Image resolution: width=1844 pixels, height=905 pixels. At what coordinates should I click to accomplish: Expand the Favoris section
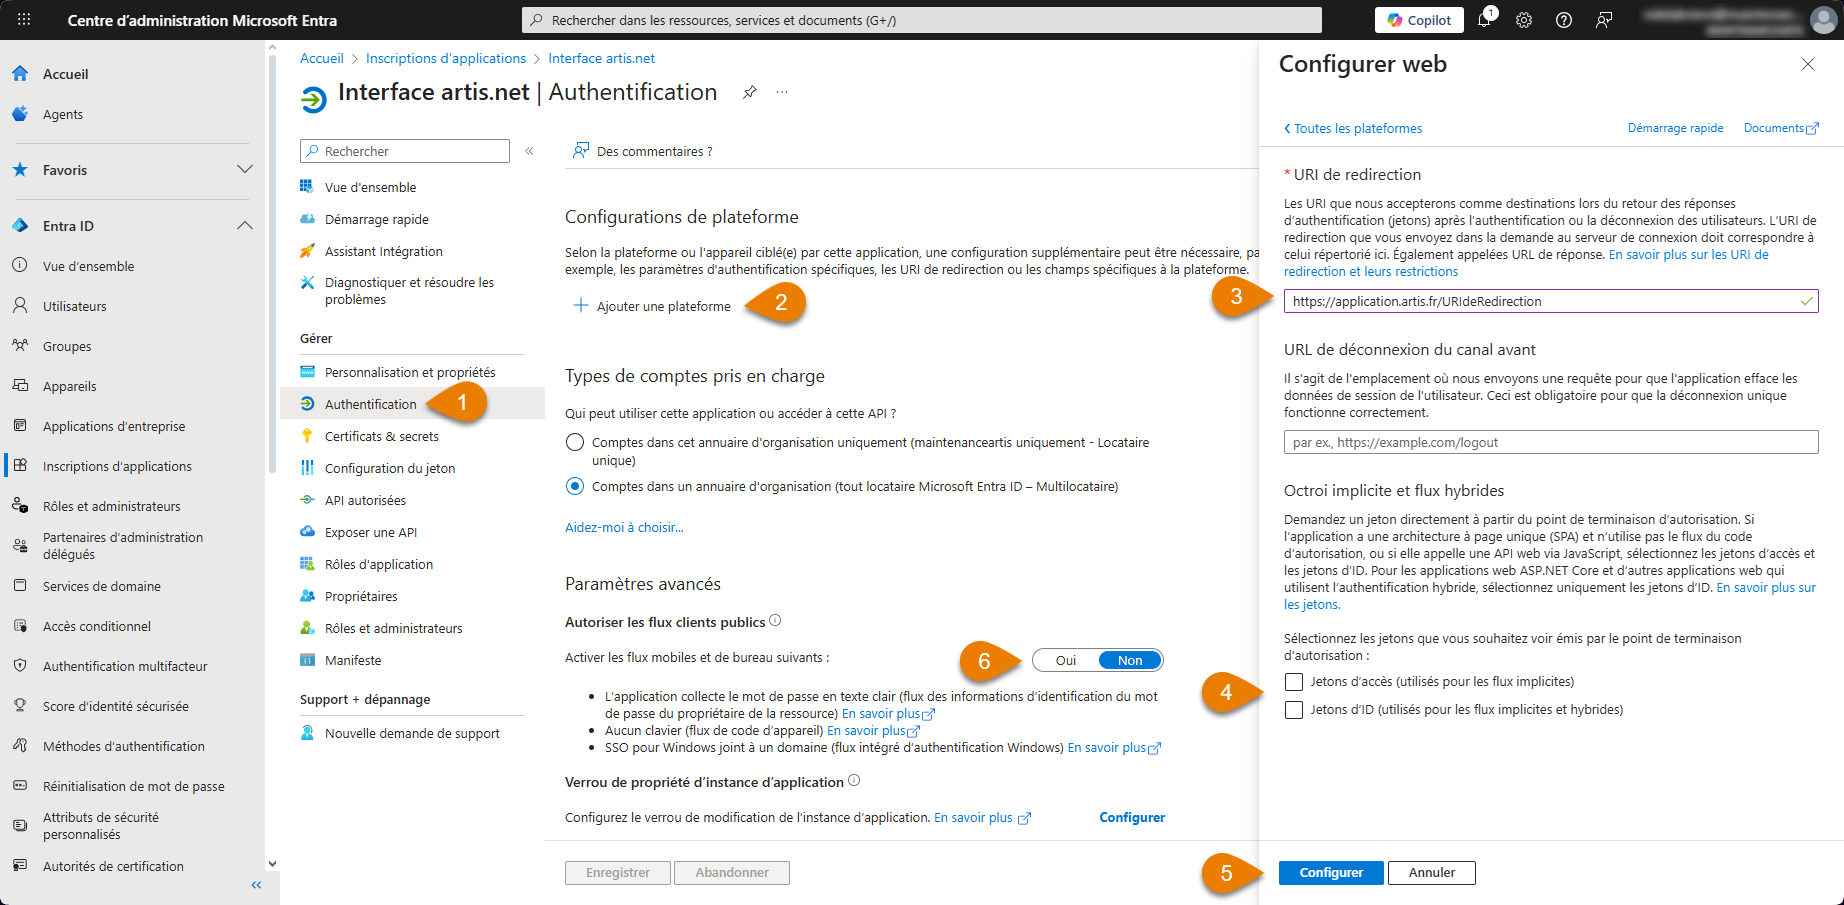[244, 170]
